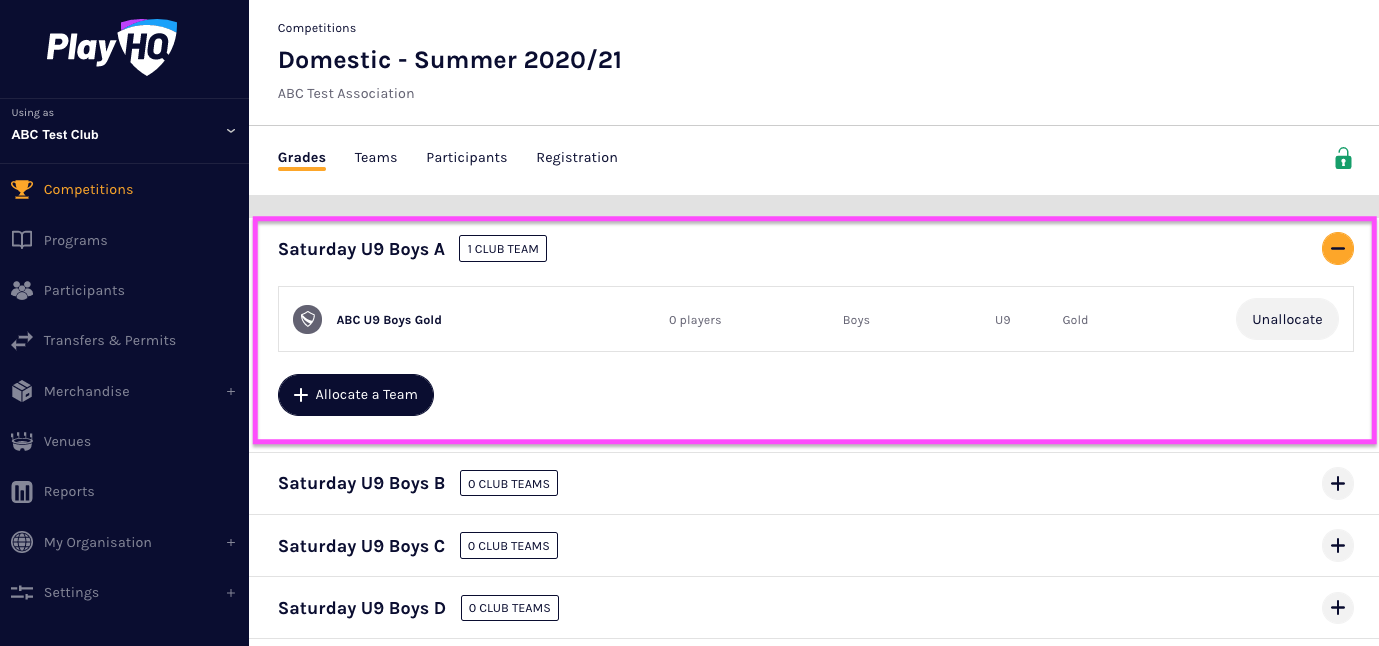Unallocate the ABC U9 Boys Gold team
Image resolution: width=1379 pixels, height=646 pixels.
point(1287,320)
